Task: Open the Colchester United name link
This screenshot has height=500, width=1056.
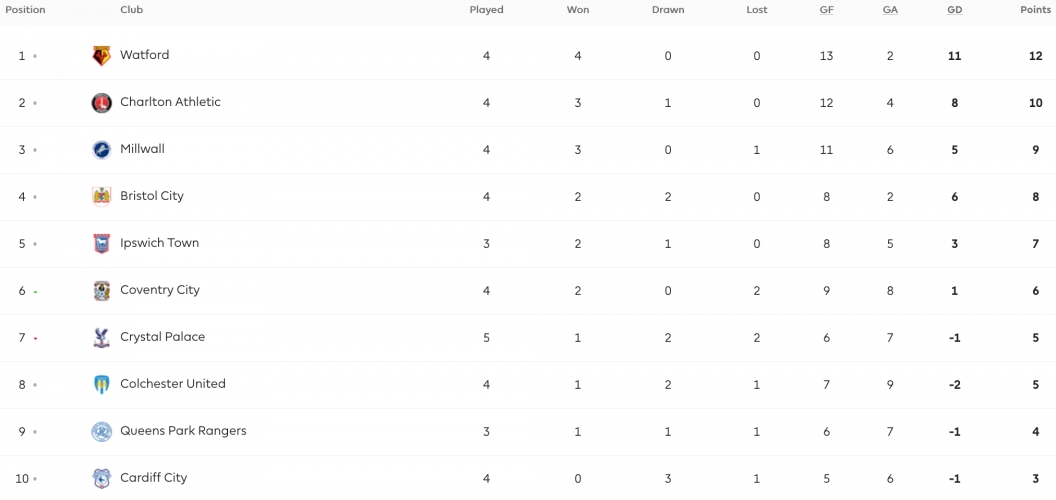Action: point(172,383)
